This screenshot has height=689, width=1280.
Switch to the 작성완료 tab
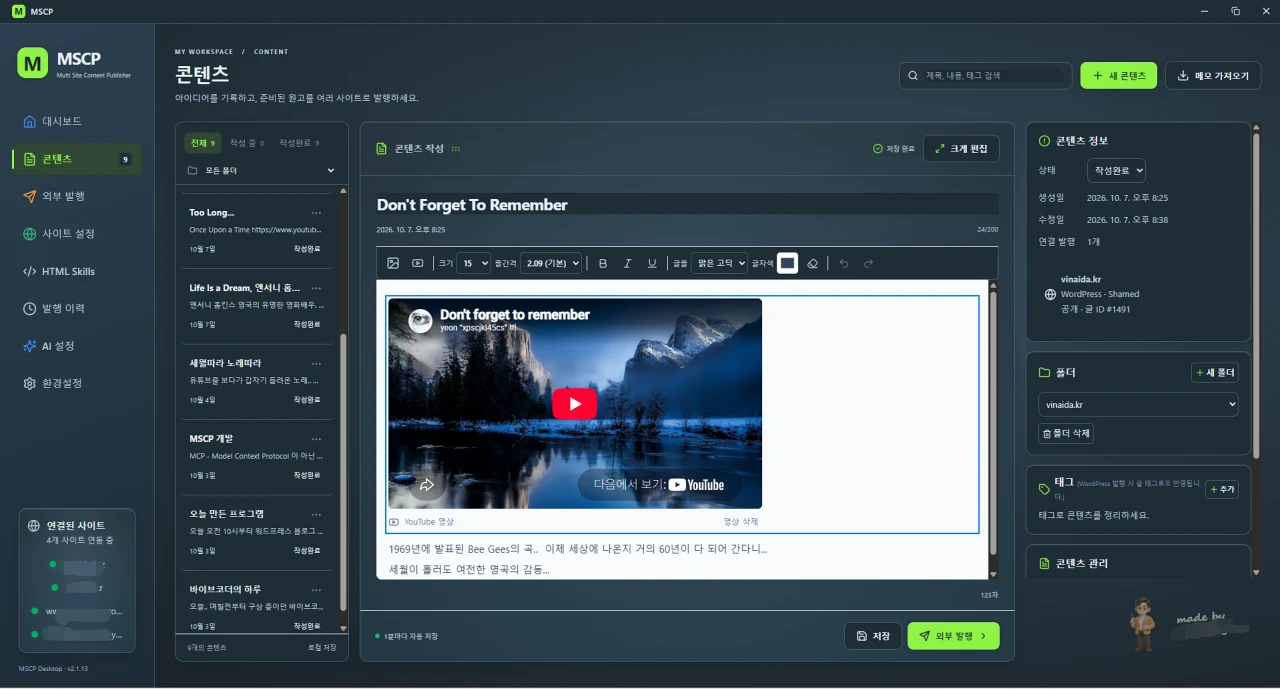pos(299,143)
